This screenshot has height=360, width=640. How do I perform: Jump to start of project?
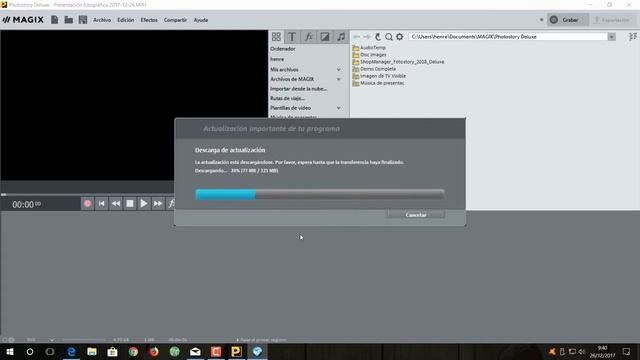102,203
